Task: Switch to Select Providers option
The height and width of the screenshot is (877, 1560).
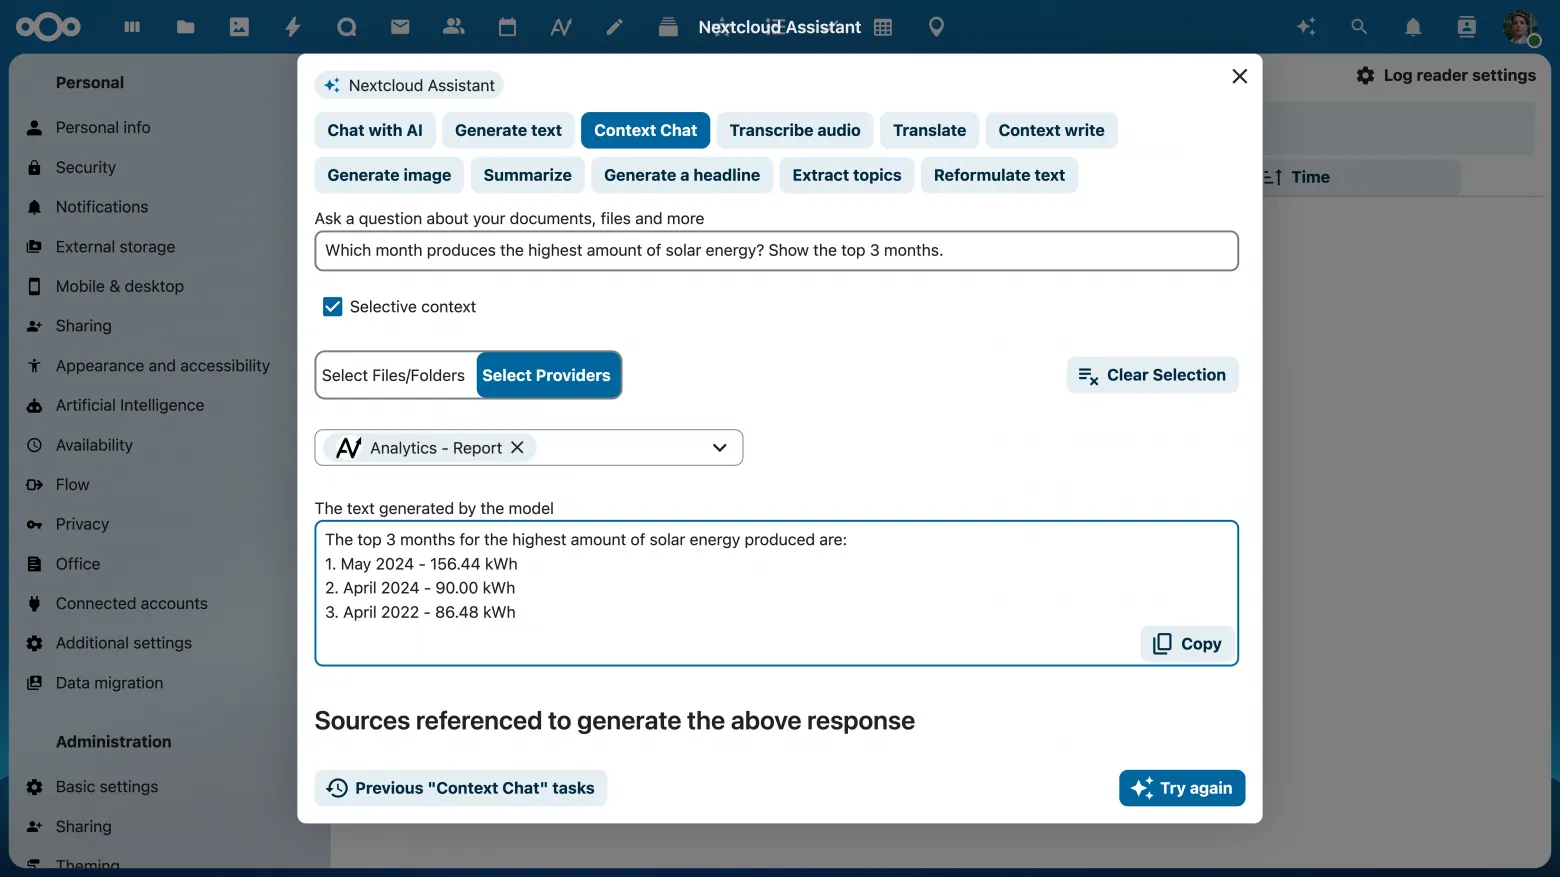Action: 547,375
